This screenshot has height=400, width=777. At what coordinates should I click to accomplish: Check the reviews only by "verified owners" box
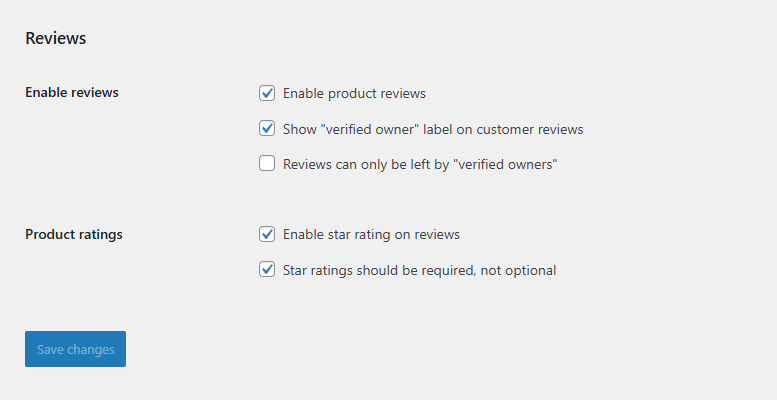267,164
